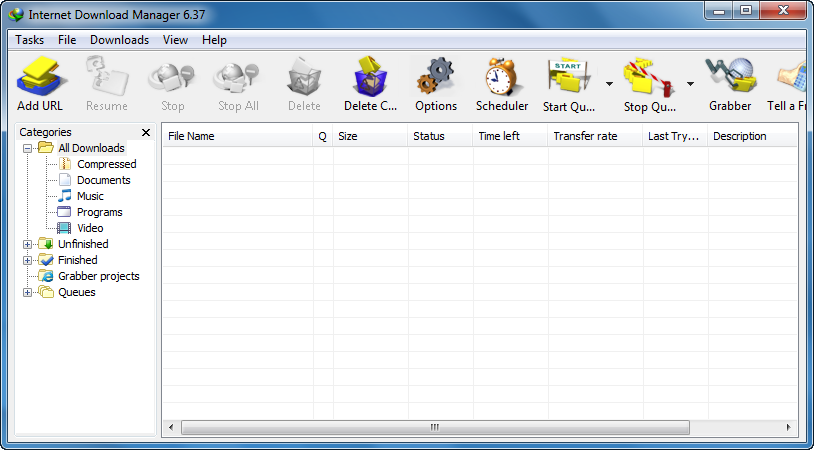Click the Grabber projects IE icon
This screenshot has height=450, width=814.
[46, 276]
